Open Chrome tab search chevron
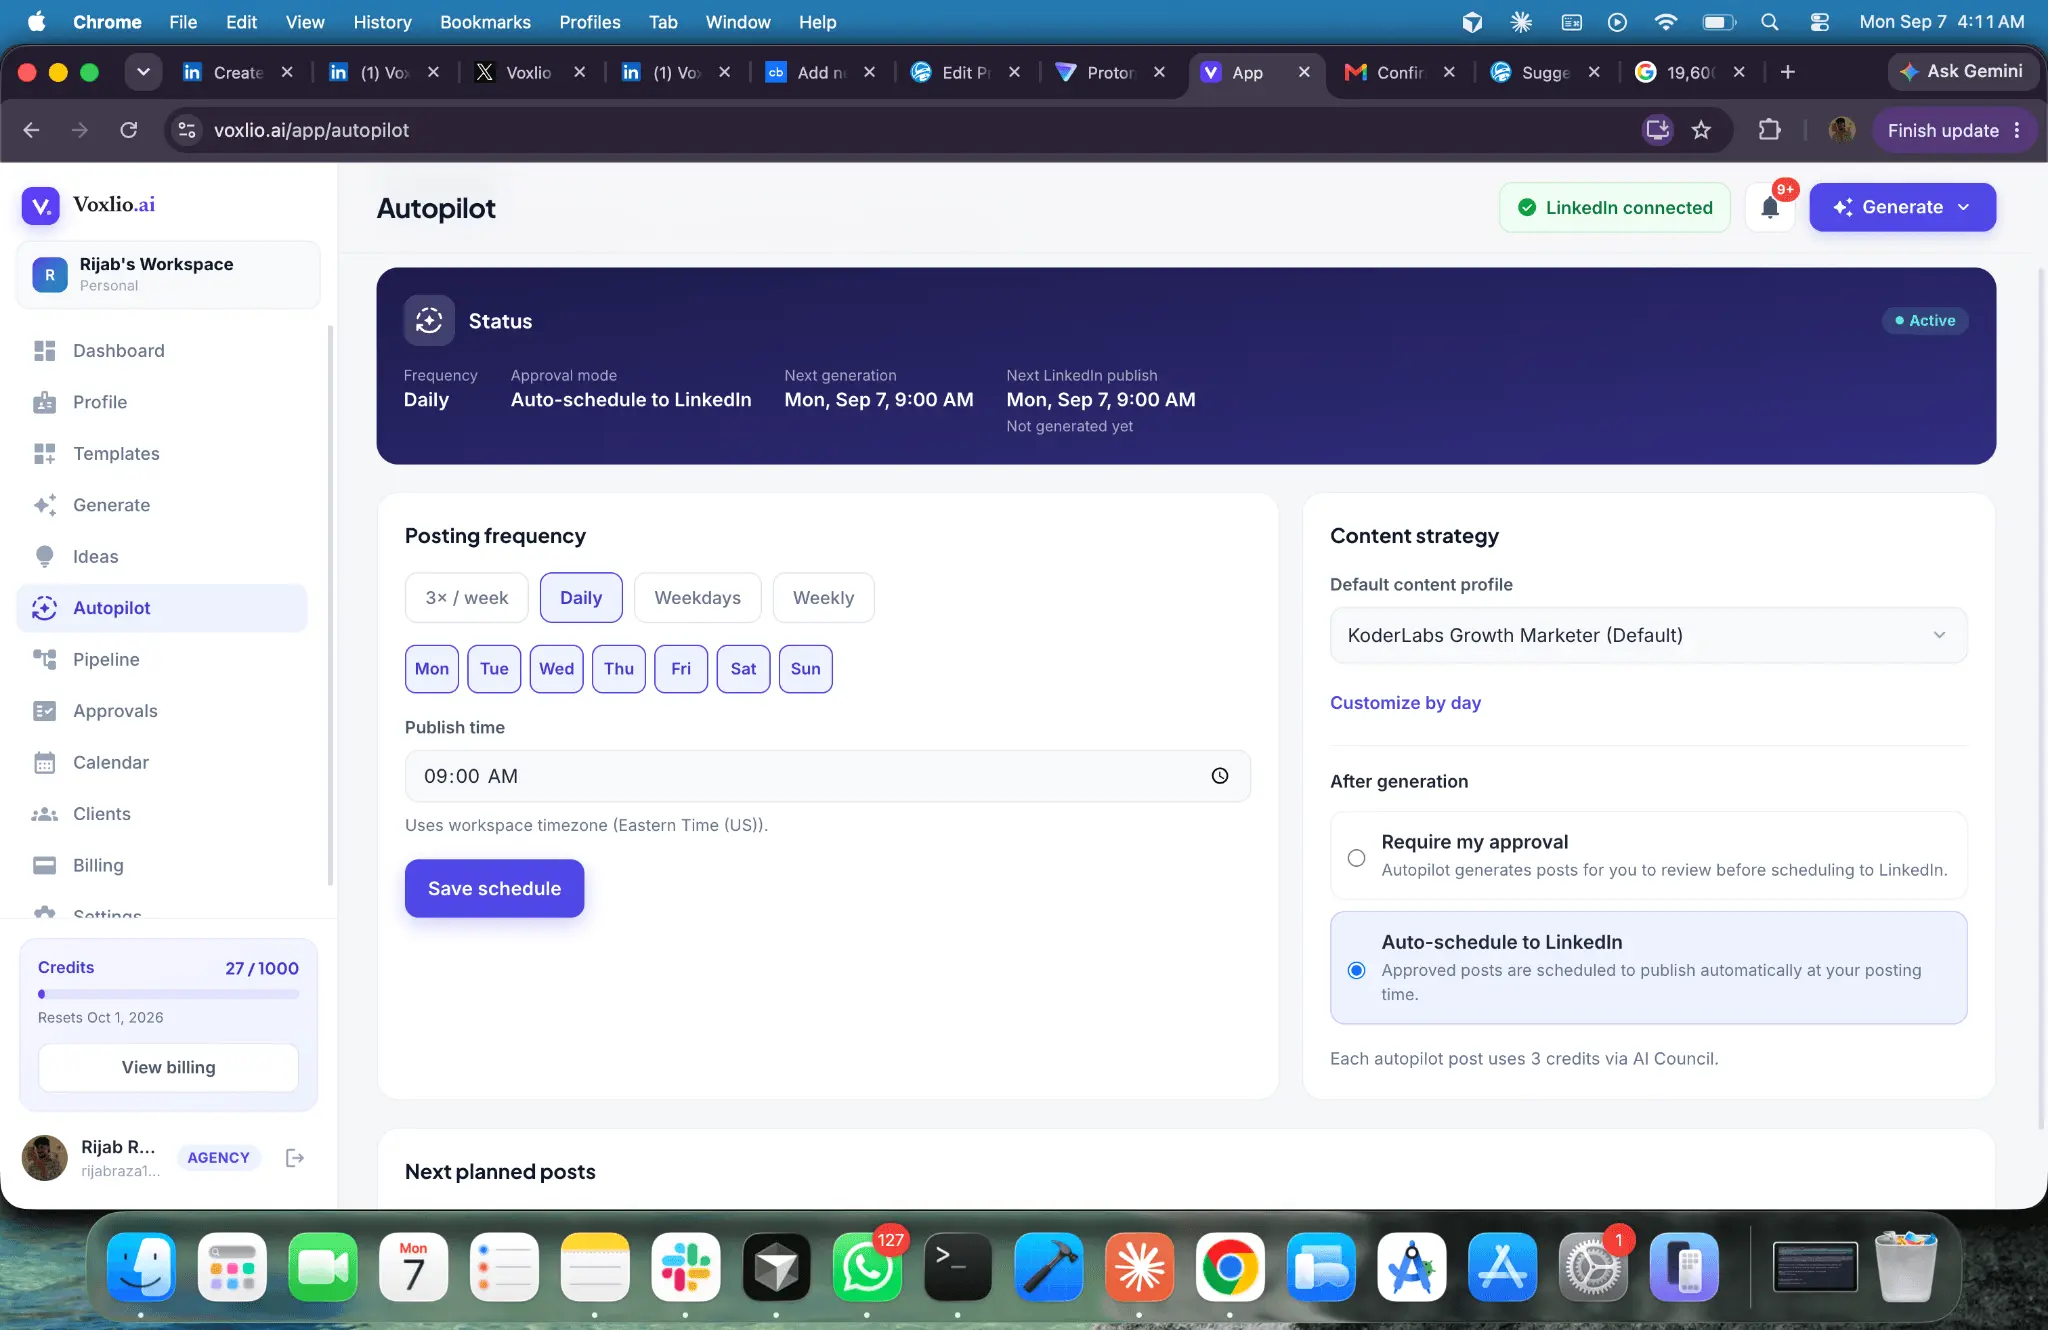This screenshot has height=1330, width=2048. (x=143, y=72)
